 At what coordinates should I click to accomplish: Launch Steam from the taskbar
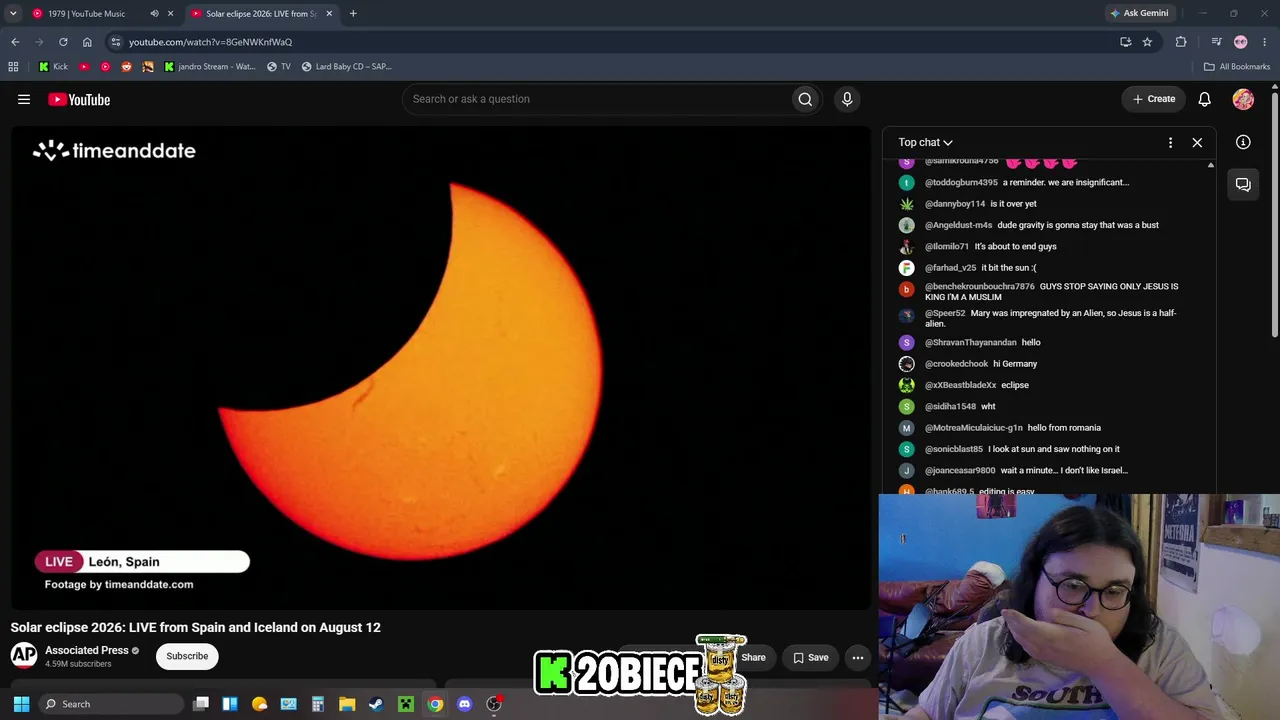point(376,704)
